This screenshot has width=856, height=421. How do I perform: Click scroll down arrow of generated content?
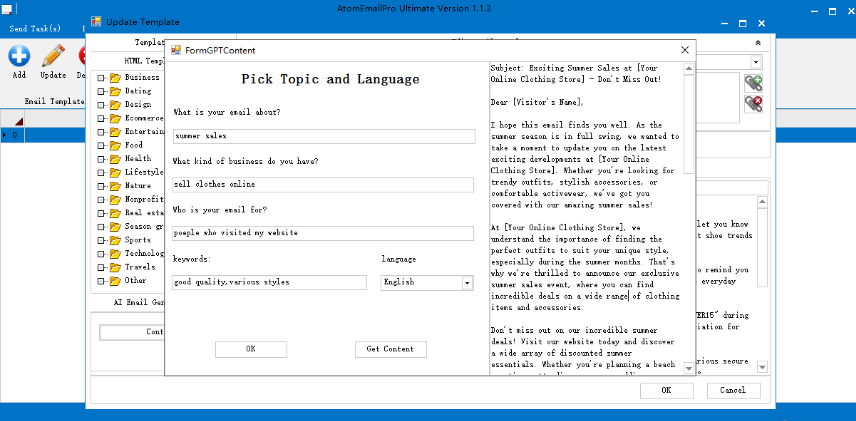click(689, 369)
